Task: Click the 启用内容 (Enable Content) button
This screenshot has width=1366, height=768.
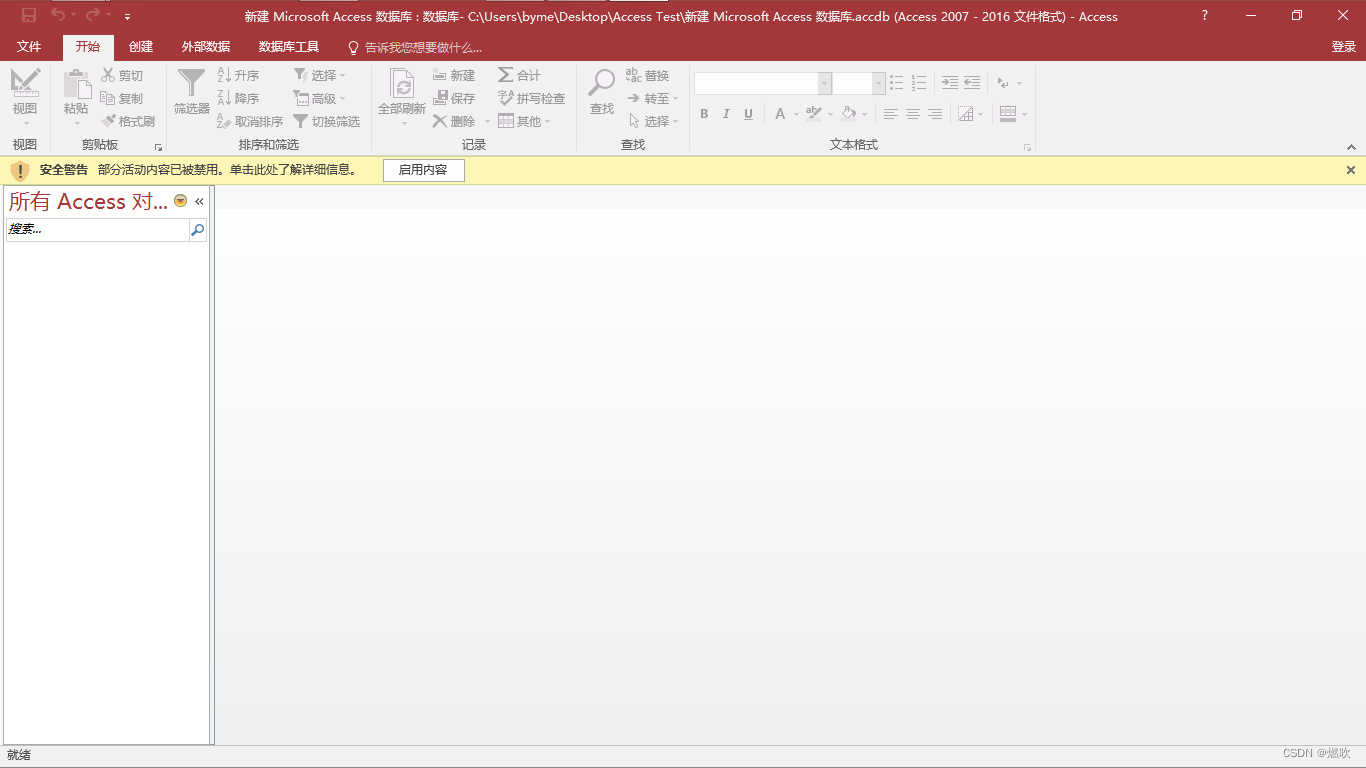Action: point(423,170)
